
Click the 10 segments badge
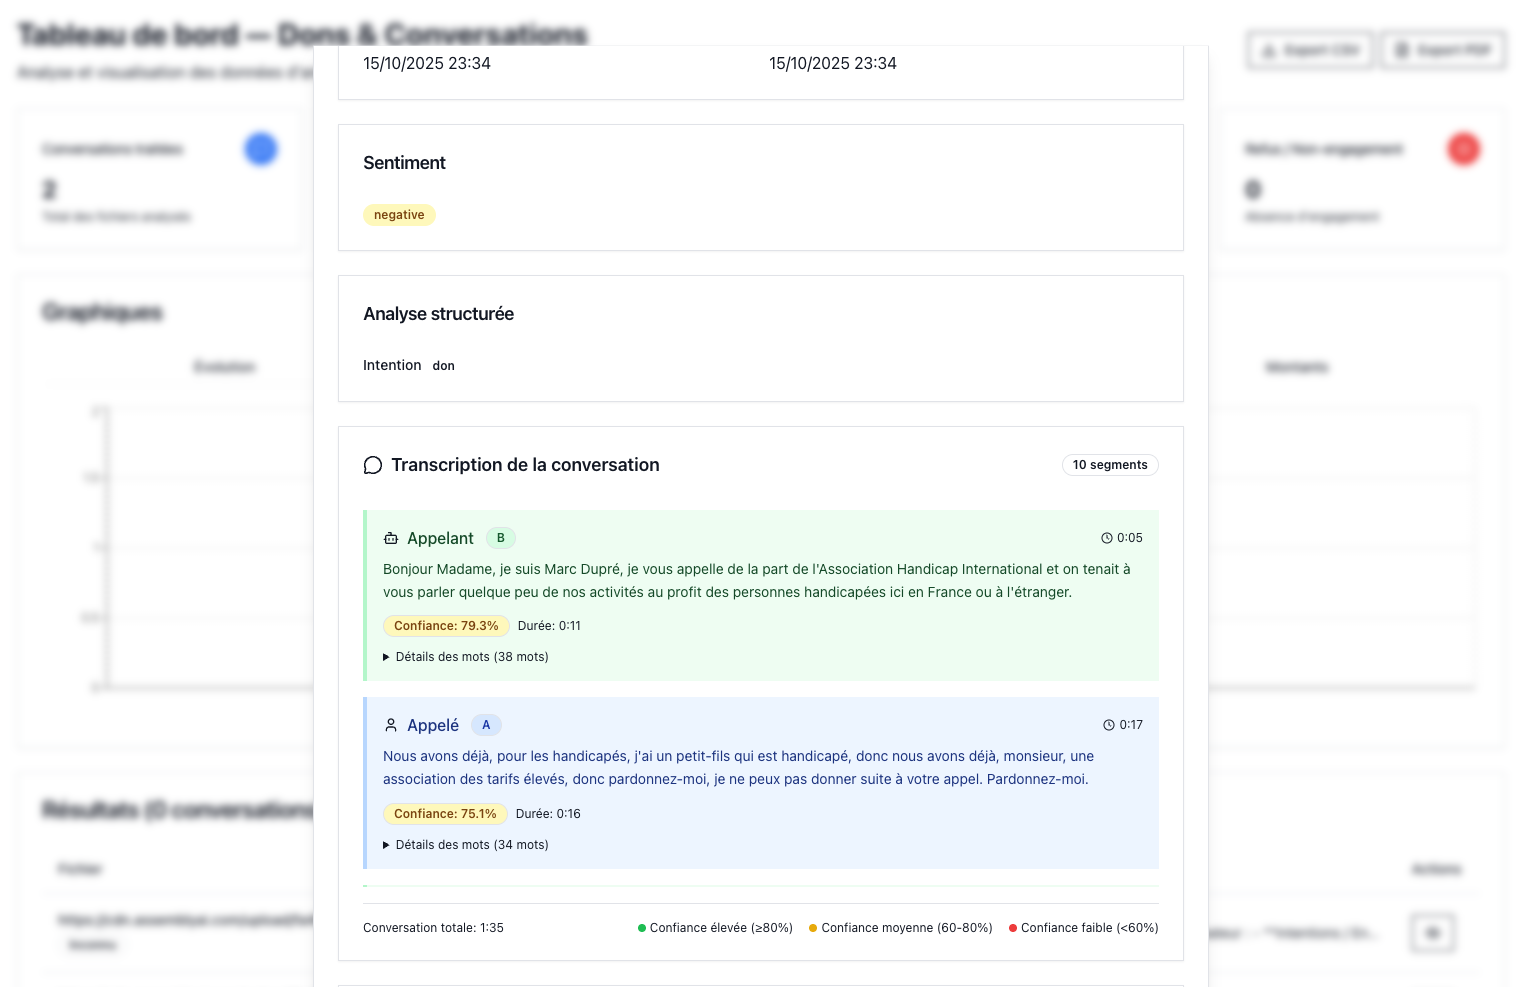(1110, 465)
